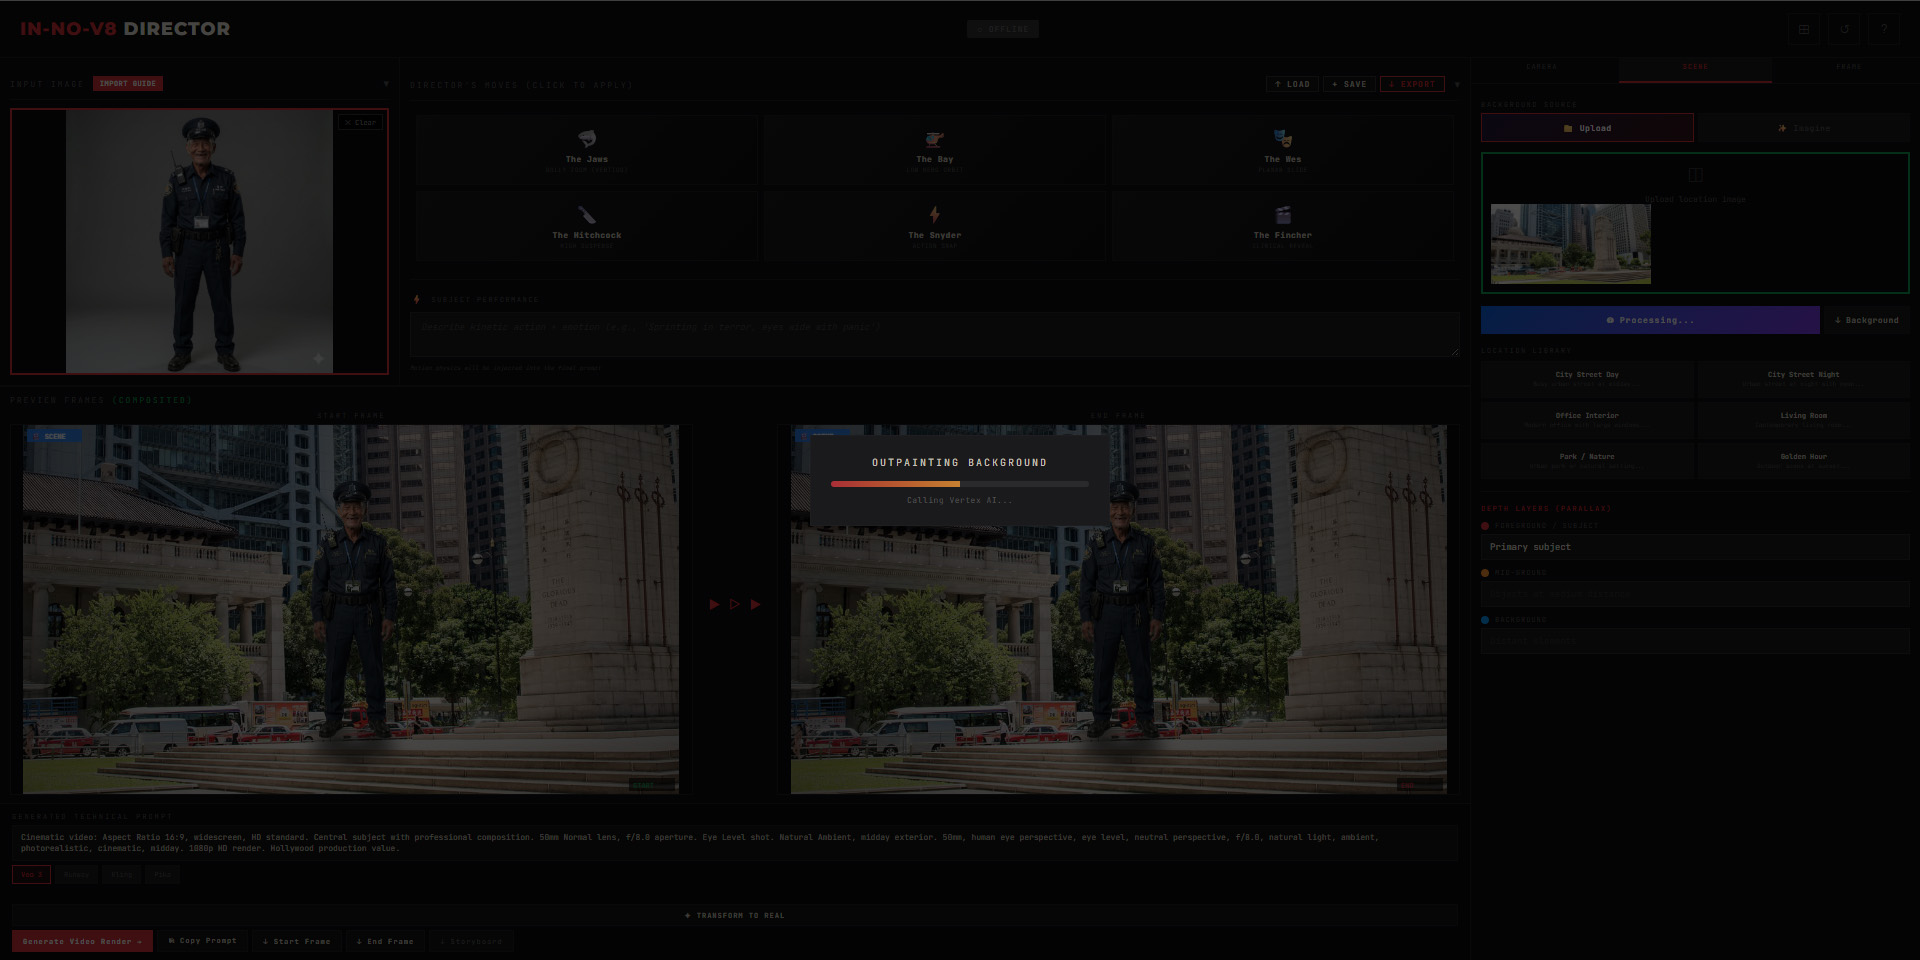Select the Veo 3 model option
The image size is (1920, 960).
coord(31,875)
